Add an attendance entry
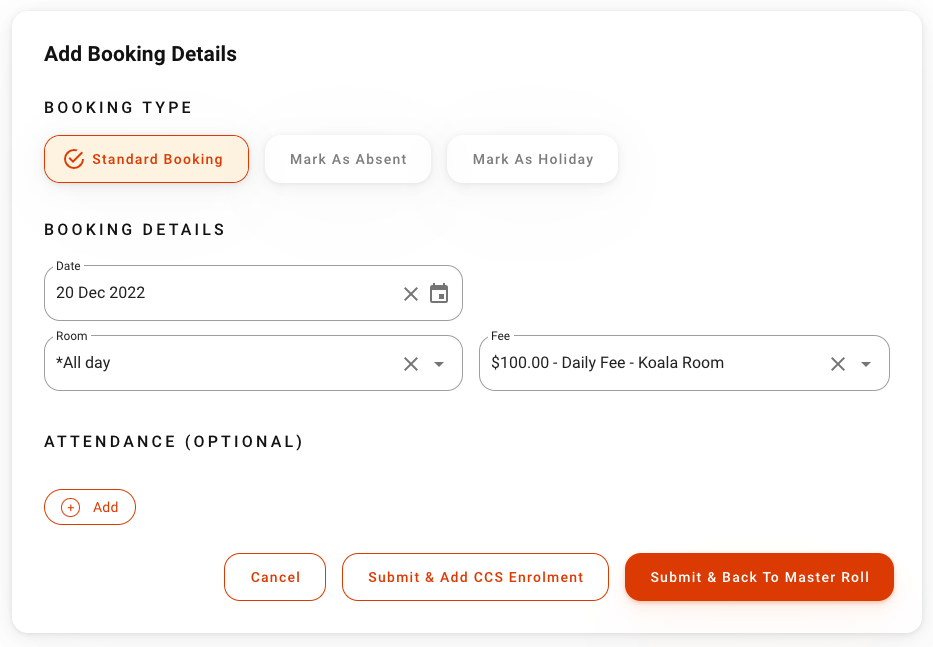933x647 pixels. click(90, 507)
